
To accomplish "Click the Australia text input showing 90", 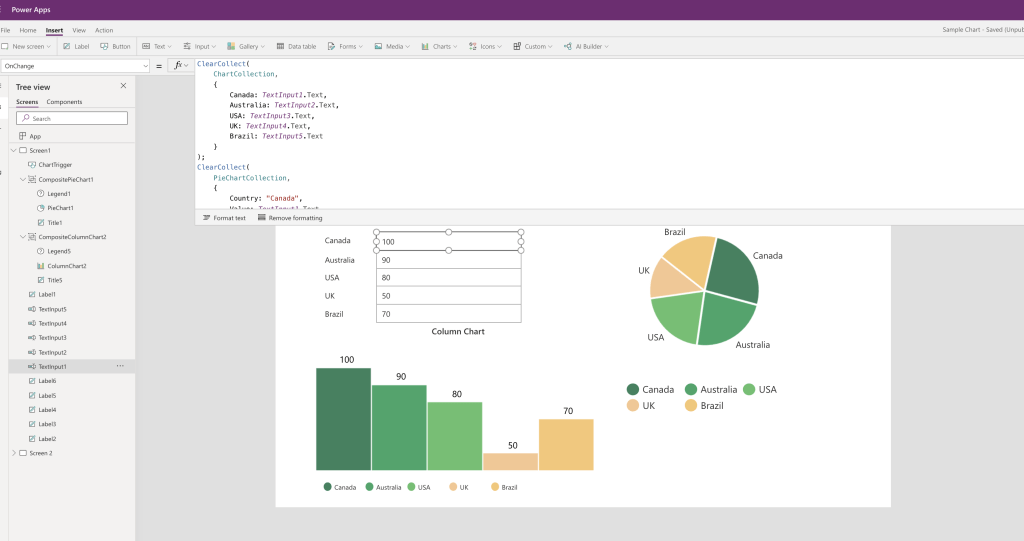I will click(x=448, y=260).
